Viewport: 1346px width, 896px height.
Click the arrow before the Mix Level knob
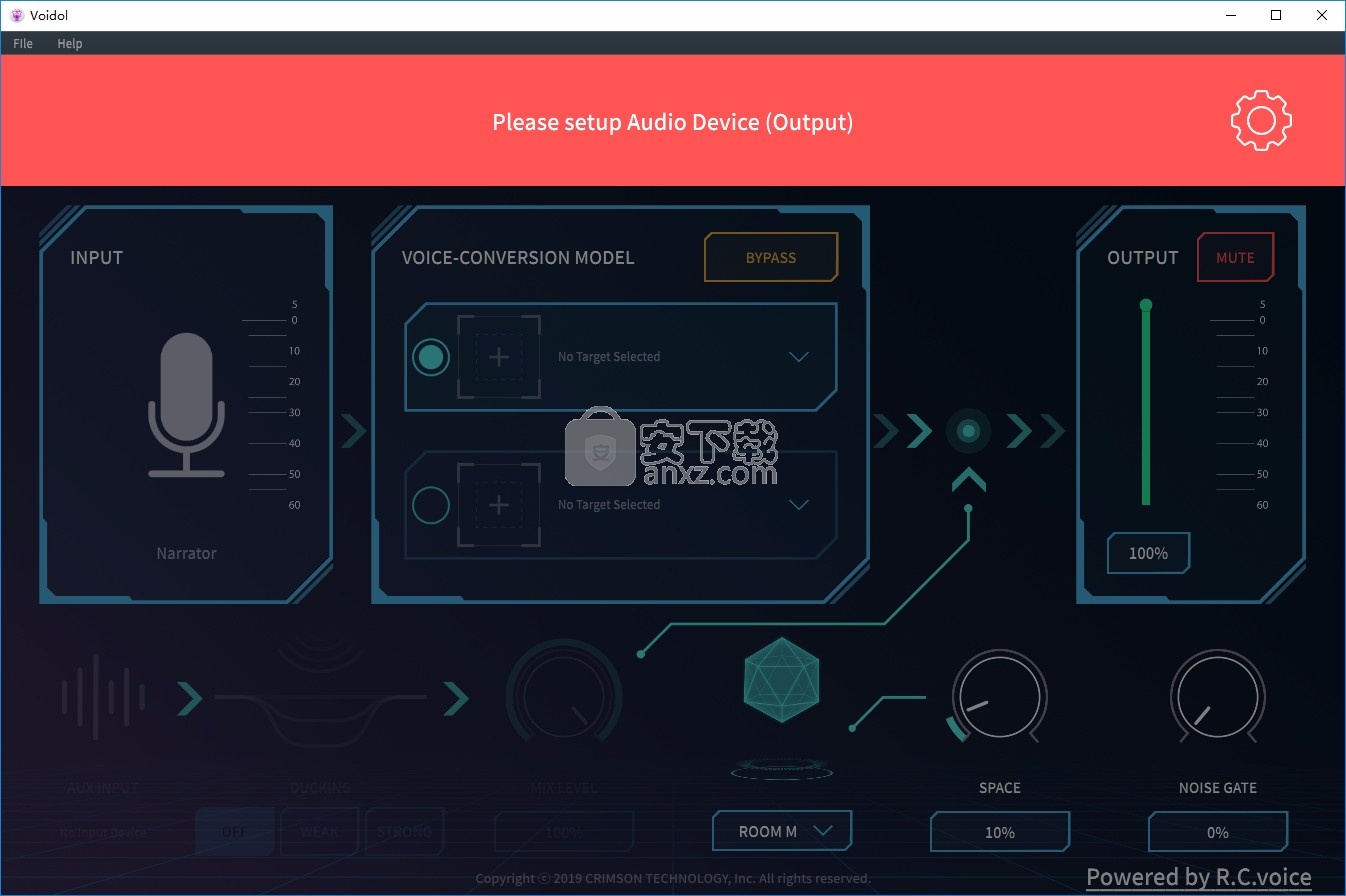456,698
